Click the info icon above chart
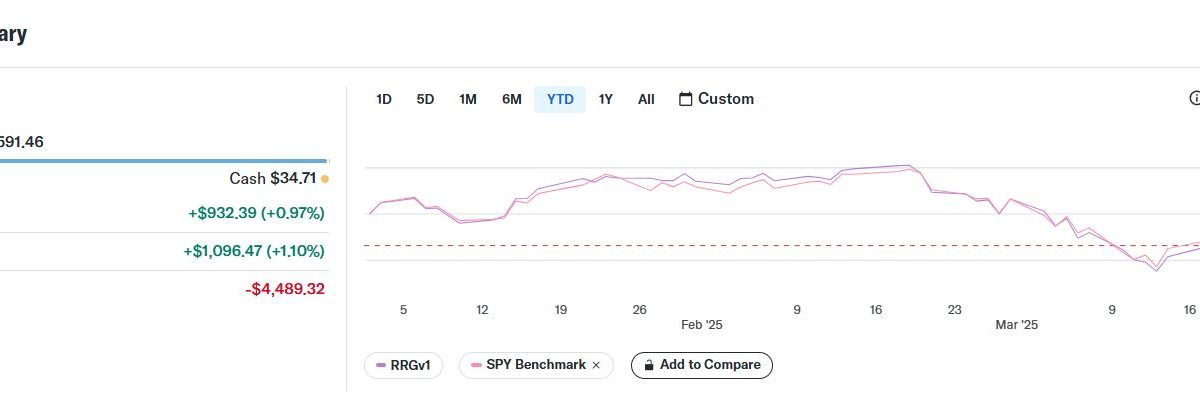The image size is (1200, 397). (1194, 98)
